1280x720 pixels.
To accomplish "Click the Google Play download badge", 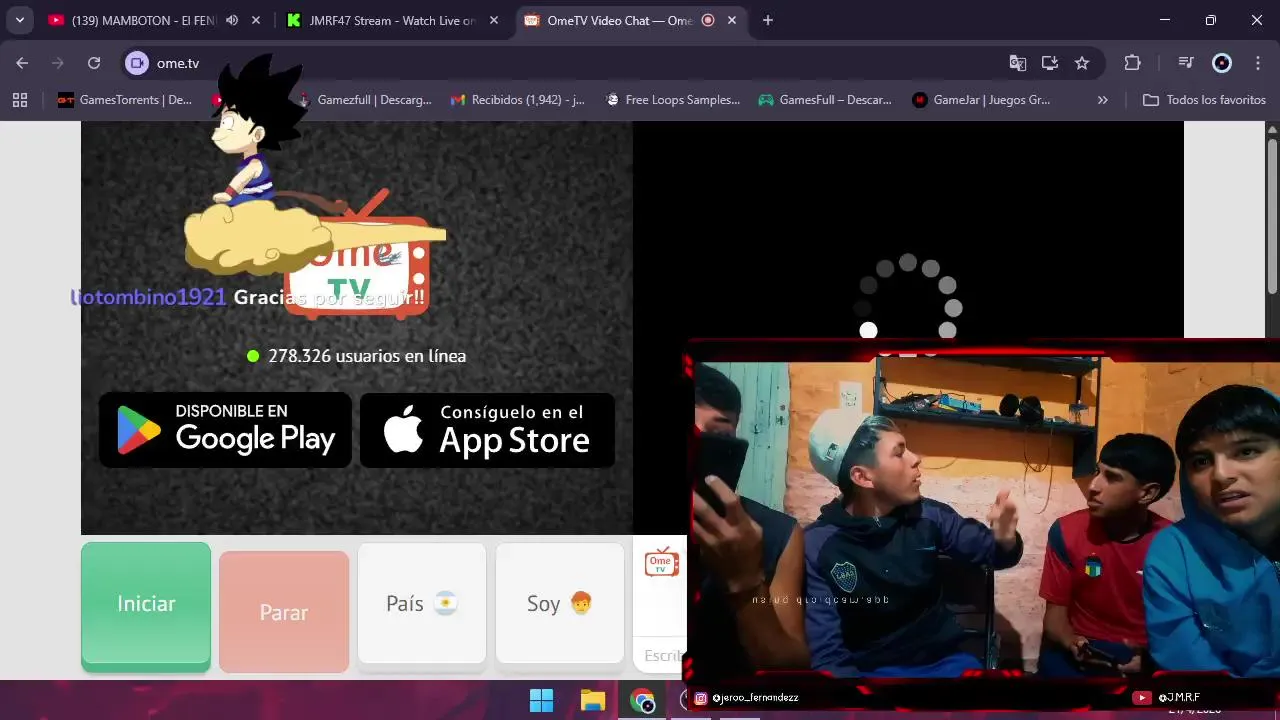I will [x=225, y=430].
